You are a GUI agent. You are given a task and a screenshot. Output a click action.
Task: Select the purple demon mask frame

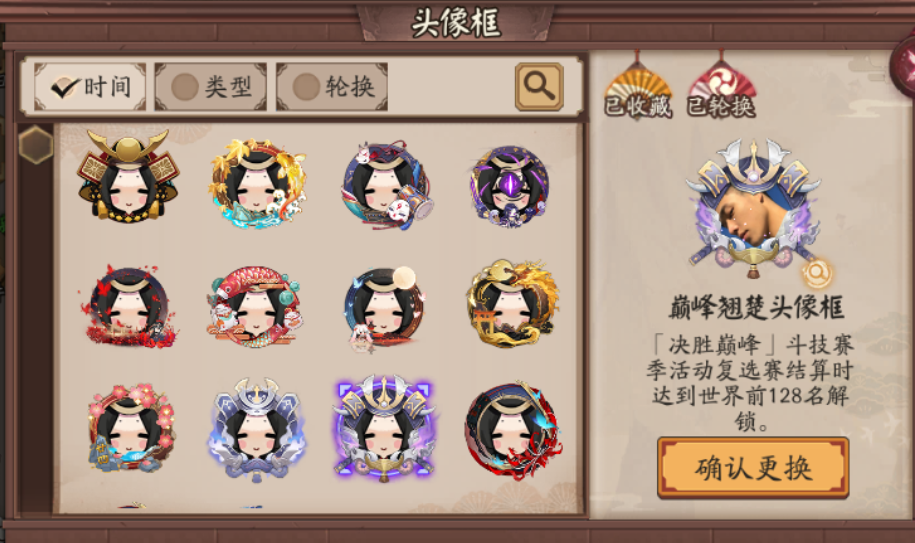[511, 186]
